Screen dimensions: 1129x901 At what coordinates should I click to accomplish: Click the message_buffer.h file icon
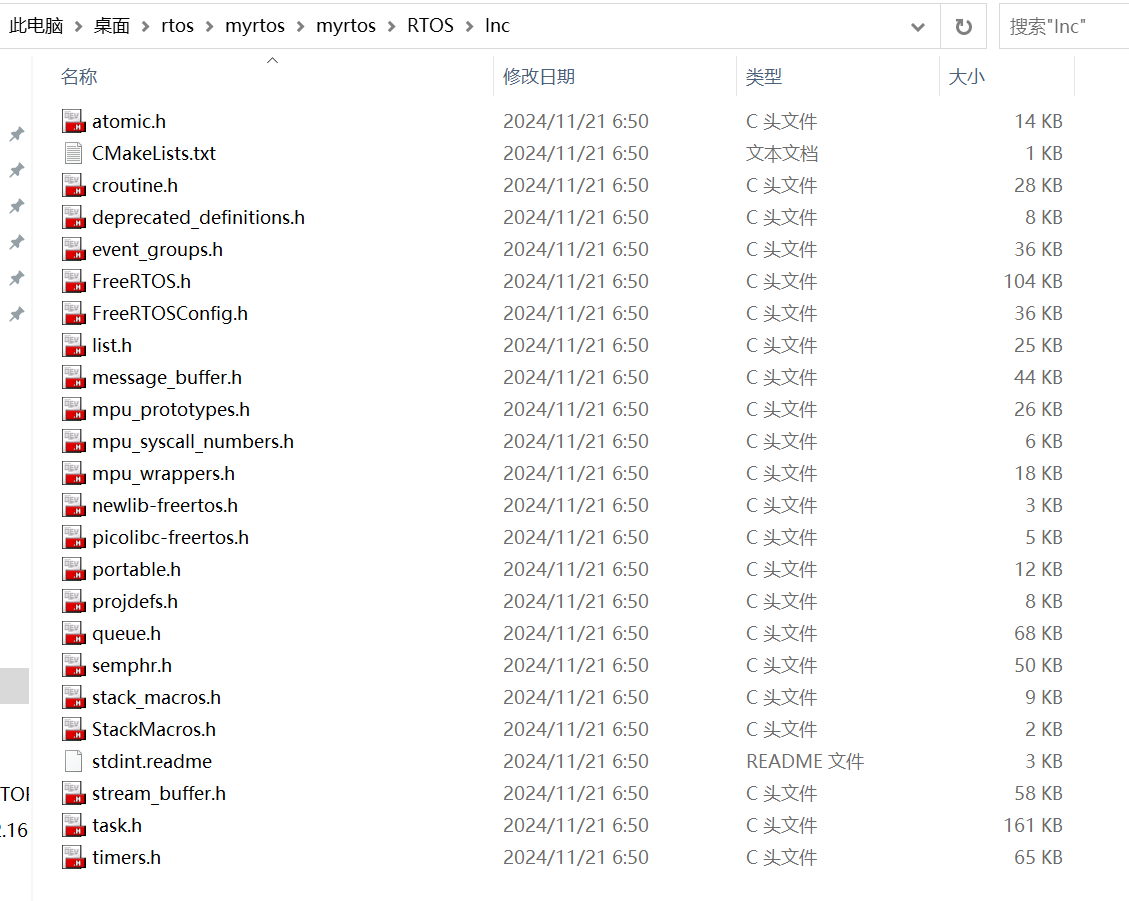click(73, 377)
